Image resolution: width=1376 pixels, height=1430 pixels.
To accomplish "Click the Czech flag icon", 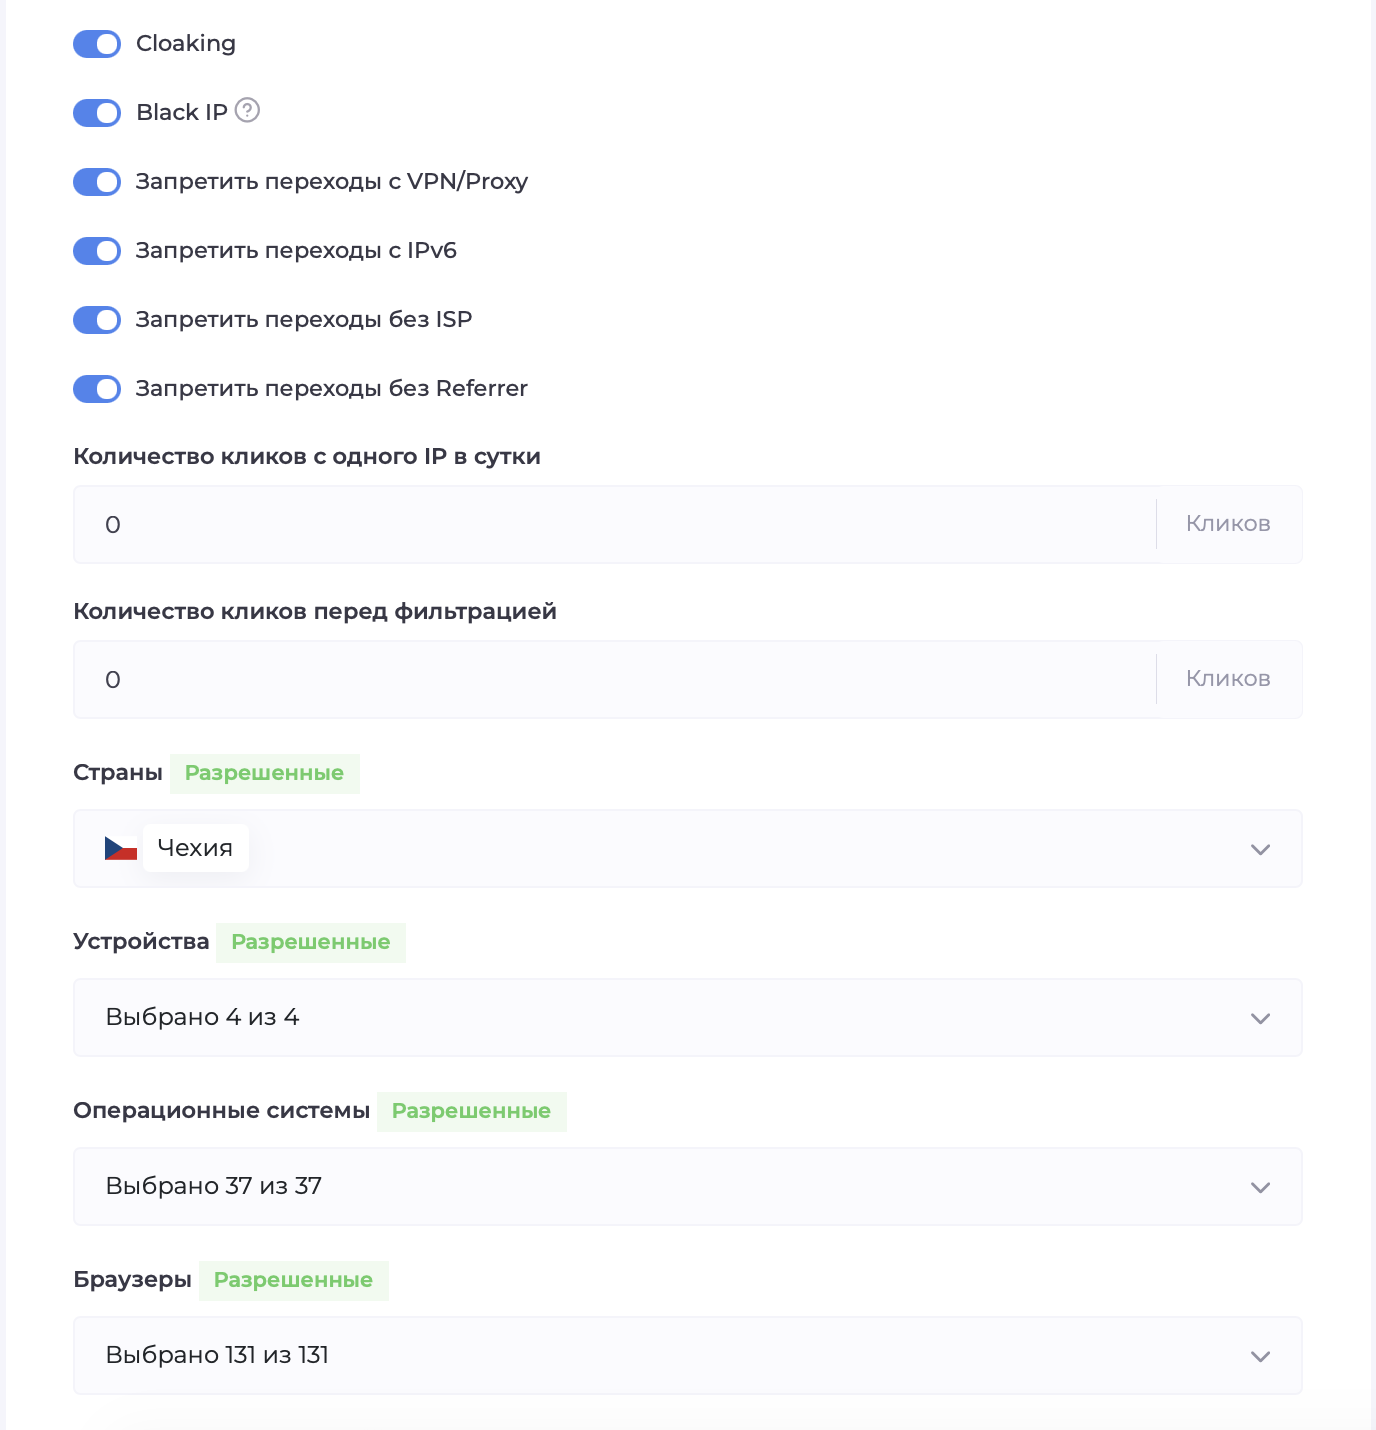I will [x=120, y=849].
